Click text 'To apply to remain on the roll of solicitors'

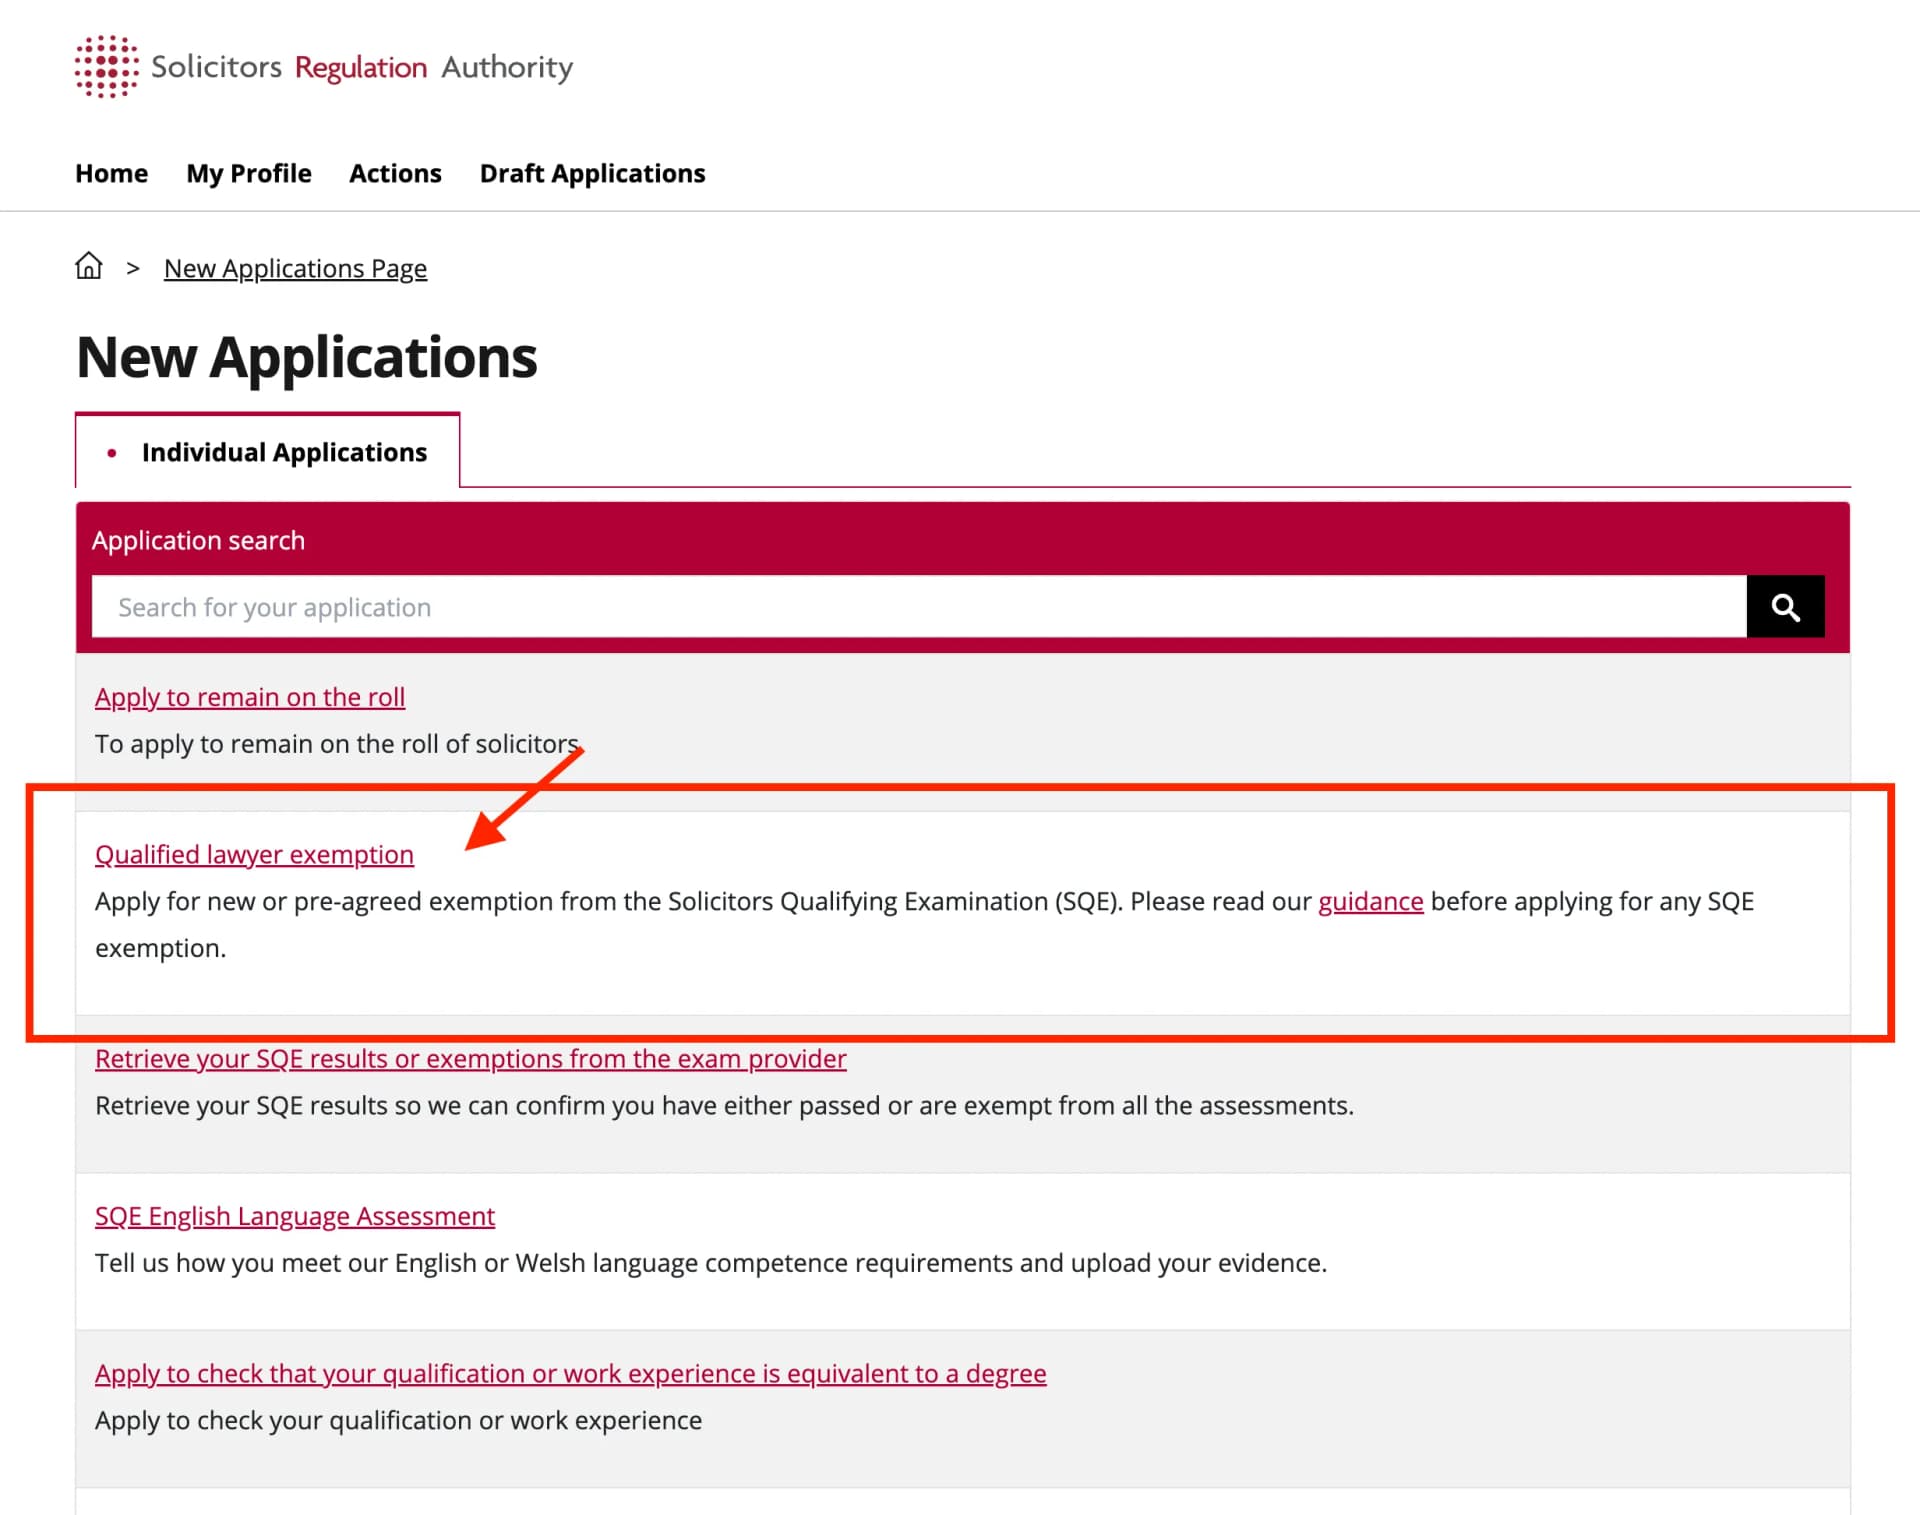(337, 743)
